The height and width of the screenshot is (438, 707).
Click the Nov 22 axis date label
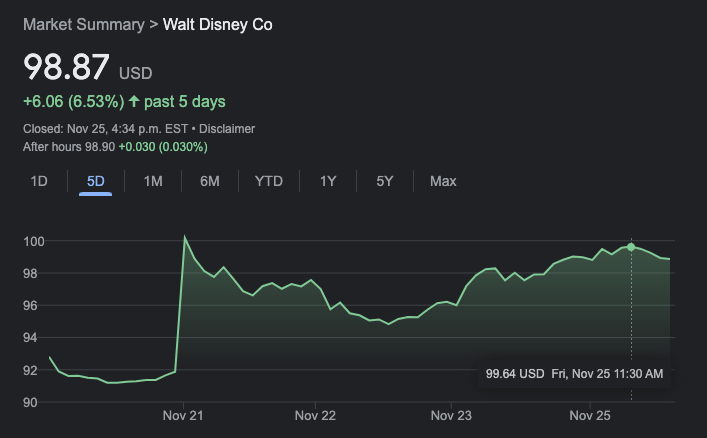[314, 415]
